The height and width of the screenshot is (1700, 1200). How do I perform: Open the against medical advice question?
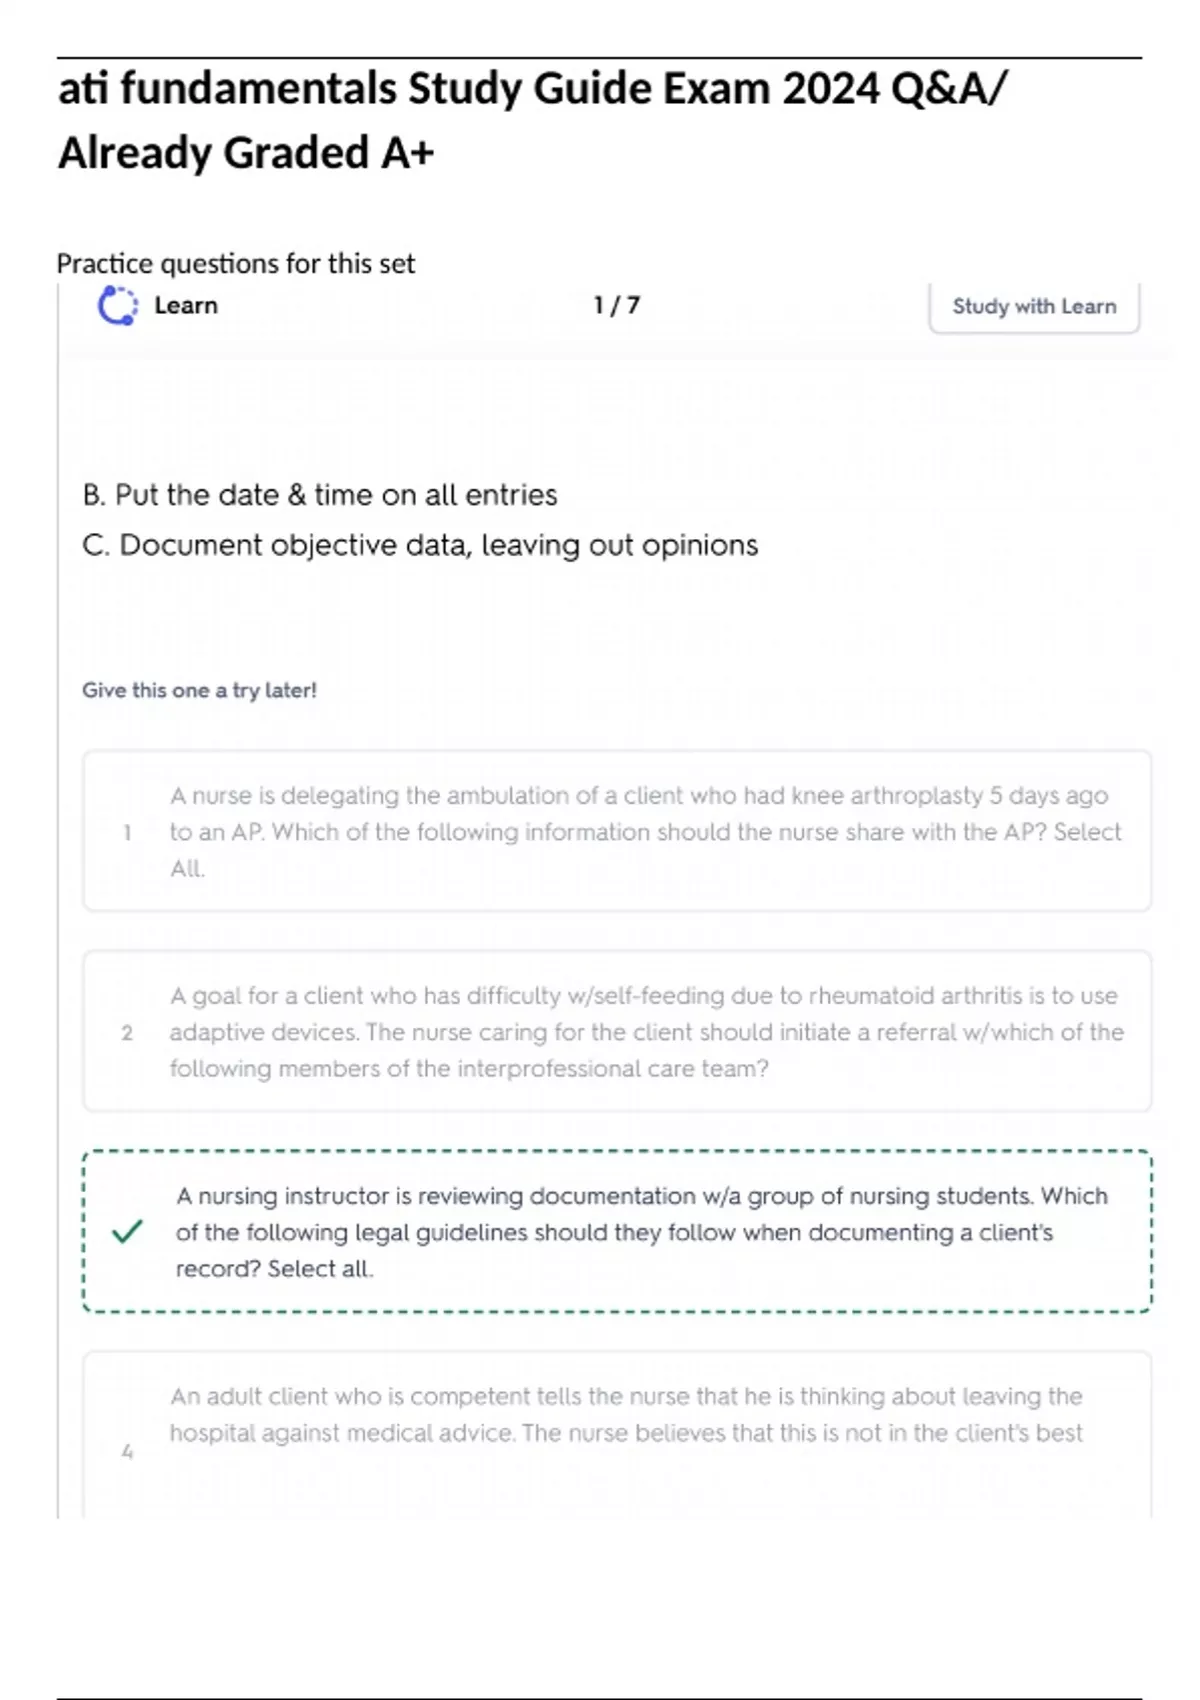[x=625, y=1414]
